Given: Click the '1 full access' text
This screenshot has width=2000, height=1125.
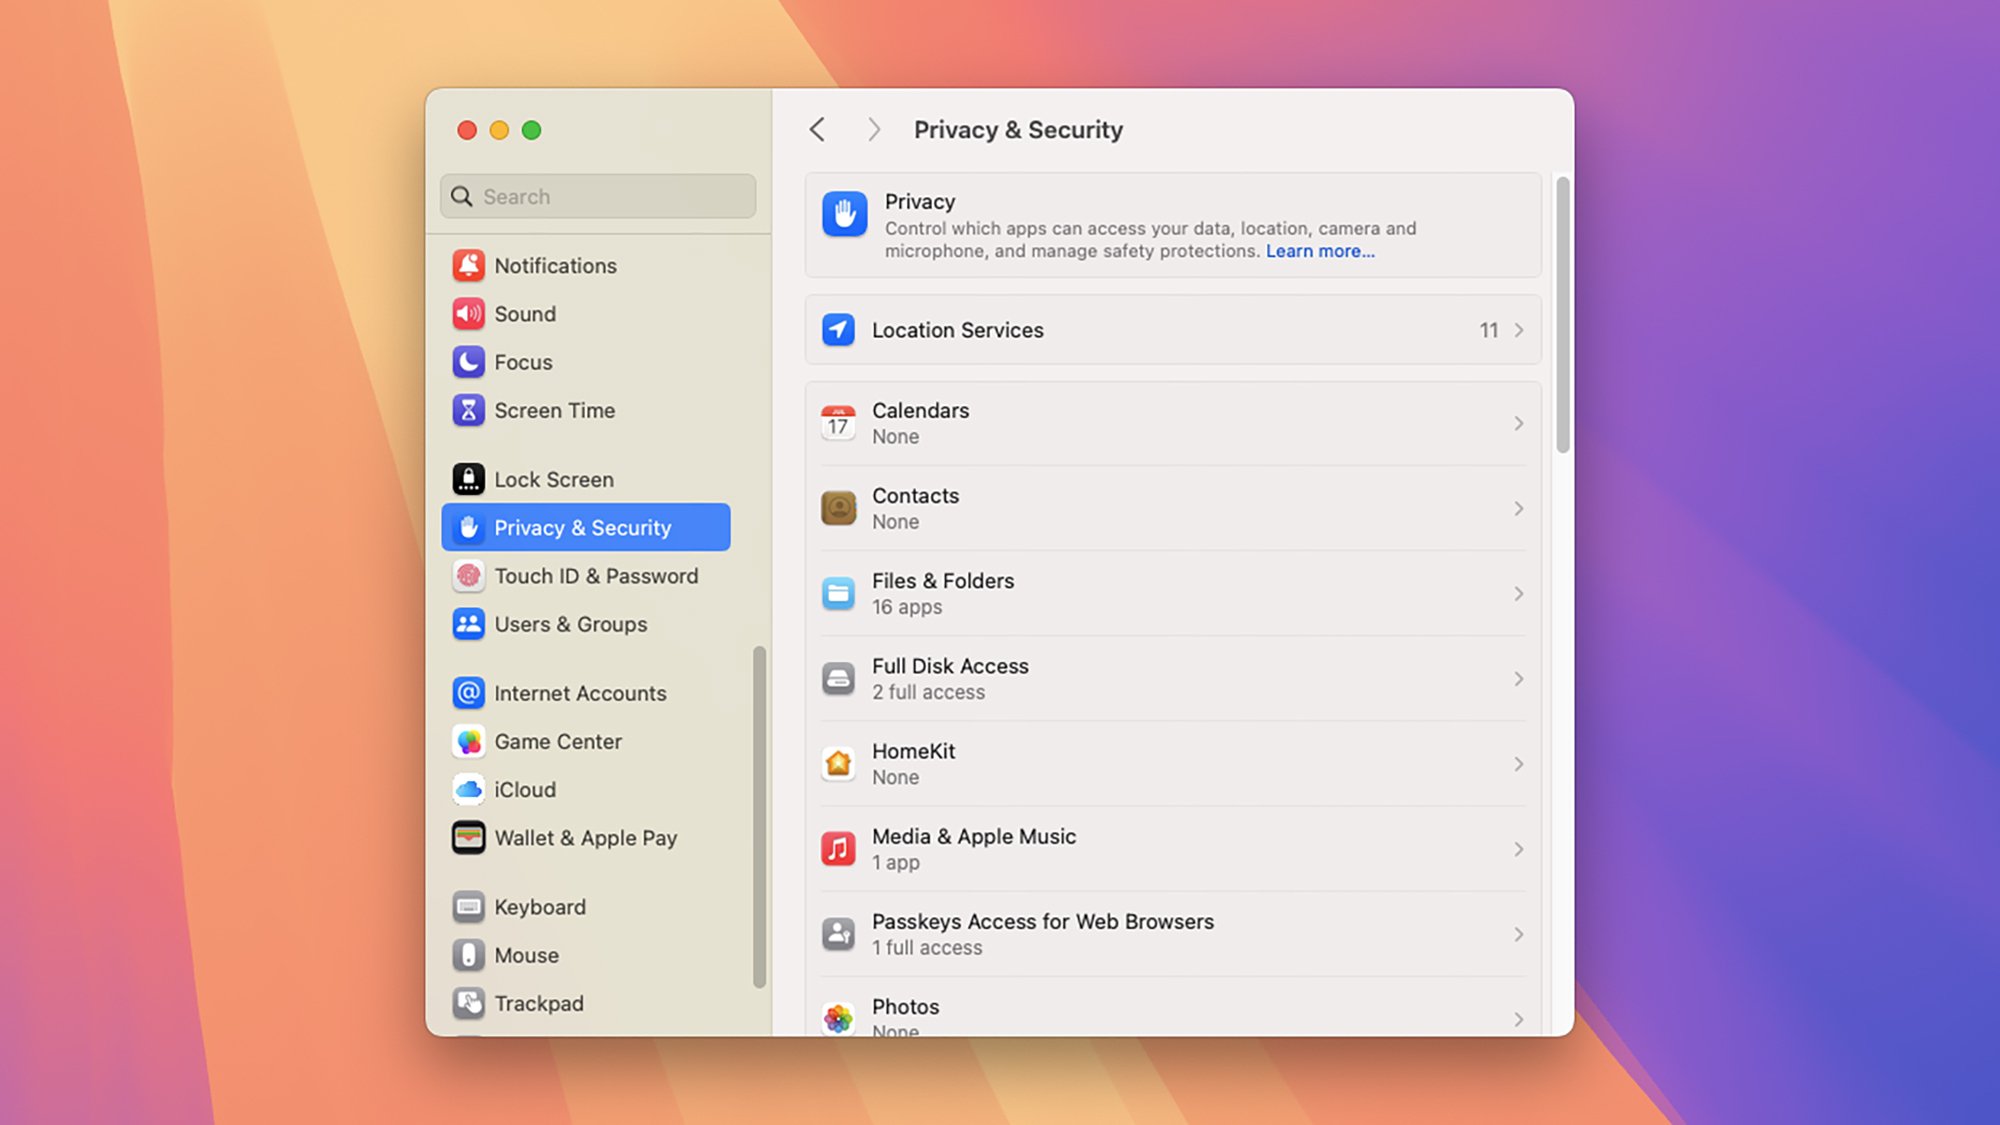Looking at the screenshot, I should (927, 947).
